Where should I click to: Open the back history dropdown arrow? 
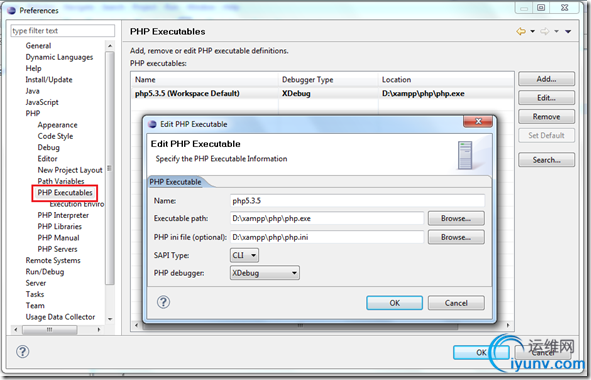(533, 32)
